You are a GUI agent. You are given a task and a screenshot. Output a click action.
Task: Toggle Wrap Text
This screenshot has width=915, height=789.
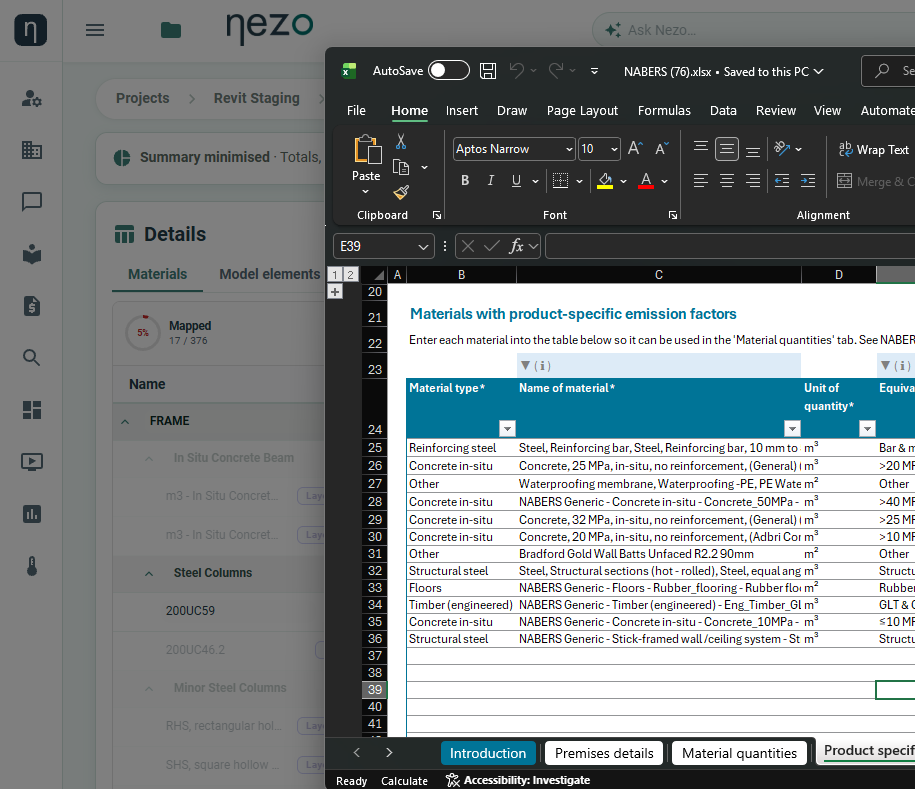pos(874,149)
